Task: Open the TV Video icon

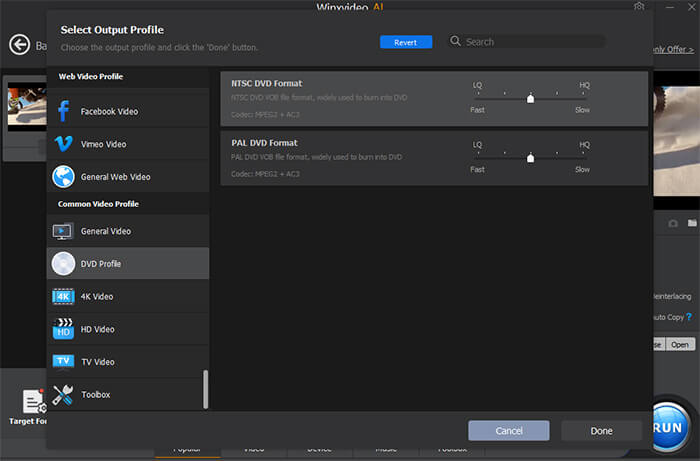Action: 64,361
